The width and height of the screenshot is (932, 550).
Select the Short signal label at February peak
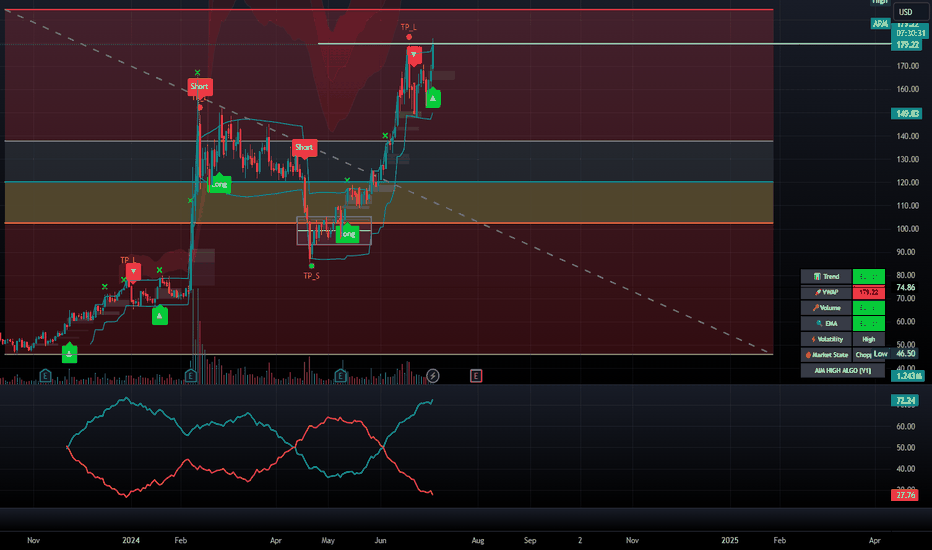pyautogui.click(x=200, y=87)
